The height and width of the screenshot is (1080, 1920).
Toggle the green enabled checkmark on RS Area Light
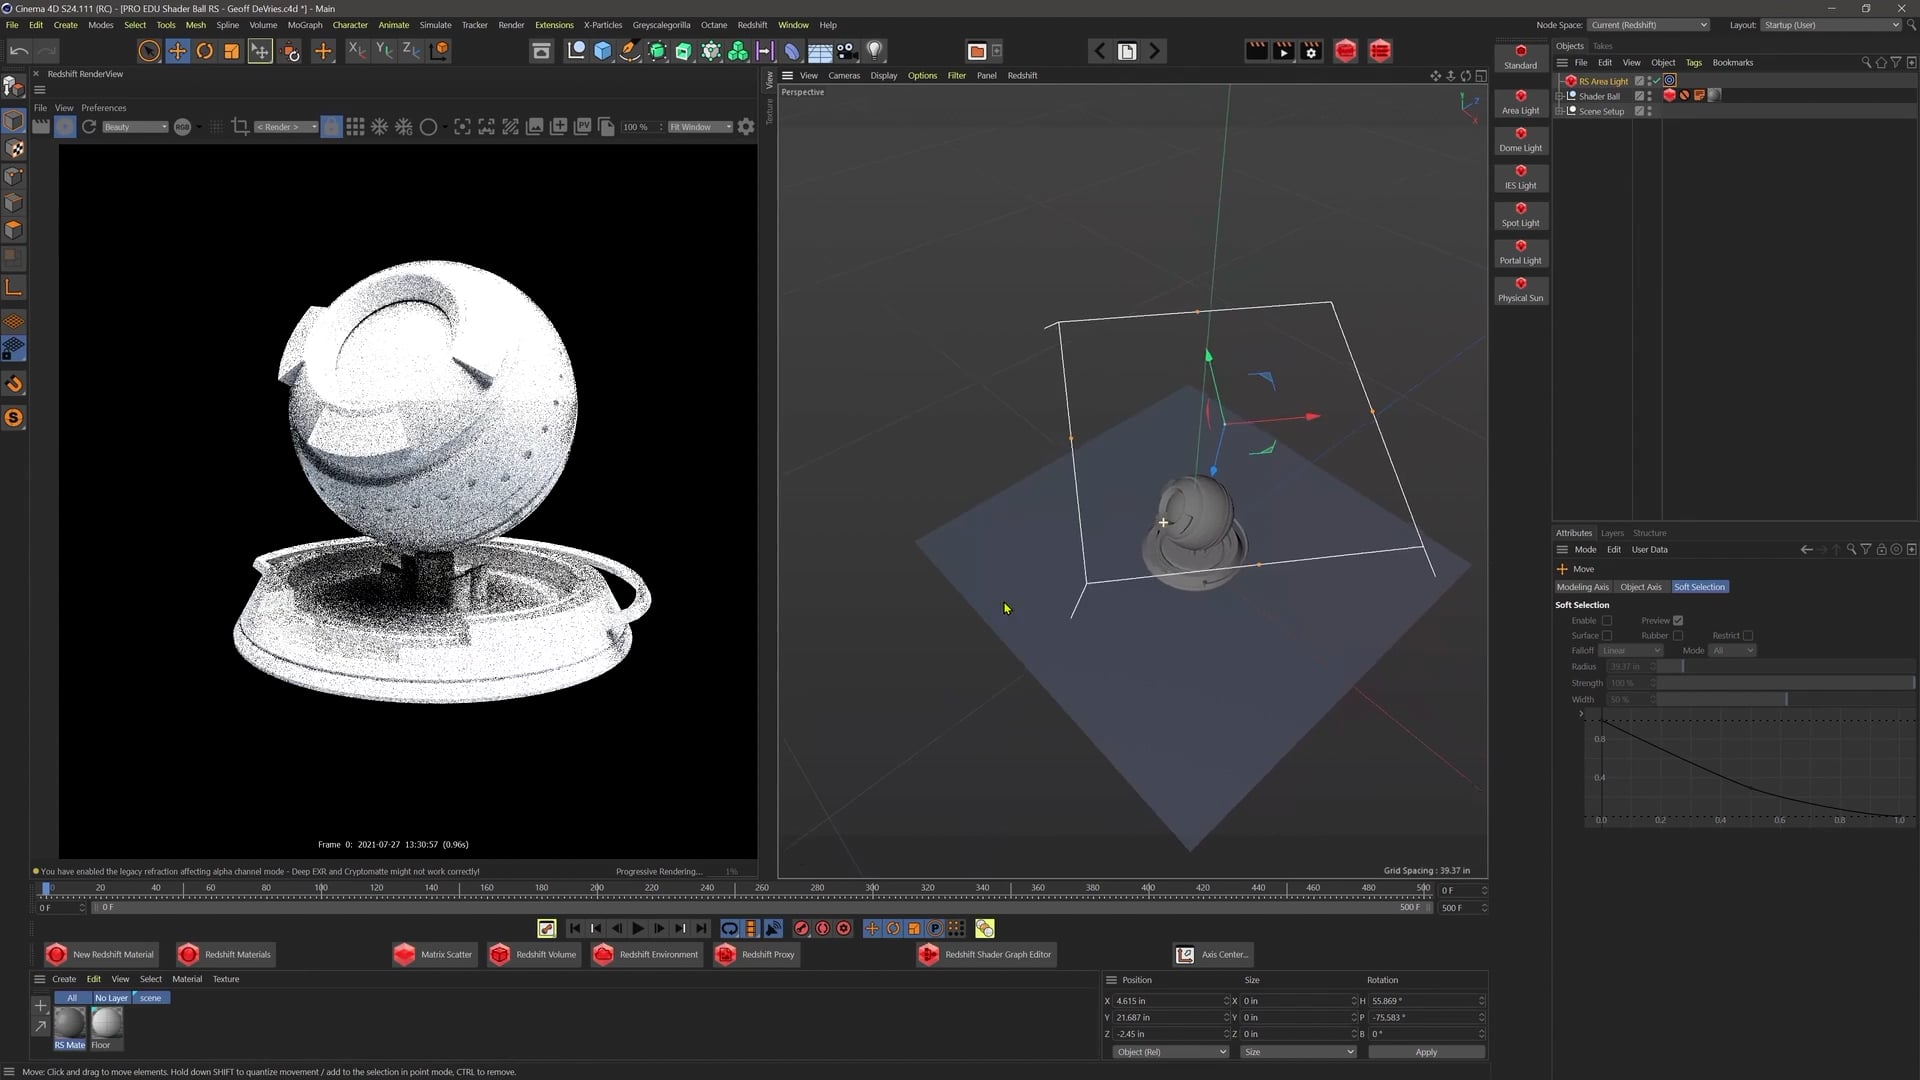point(1657,81)
